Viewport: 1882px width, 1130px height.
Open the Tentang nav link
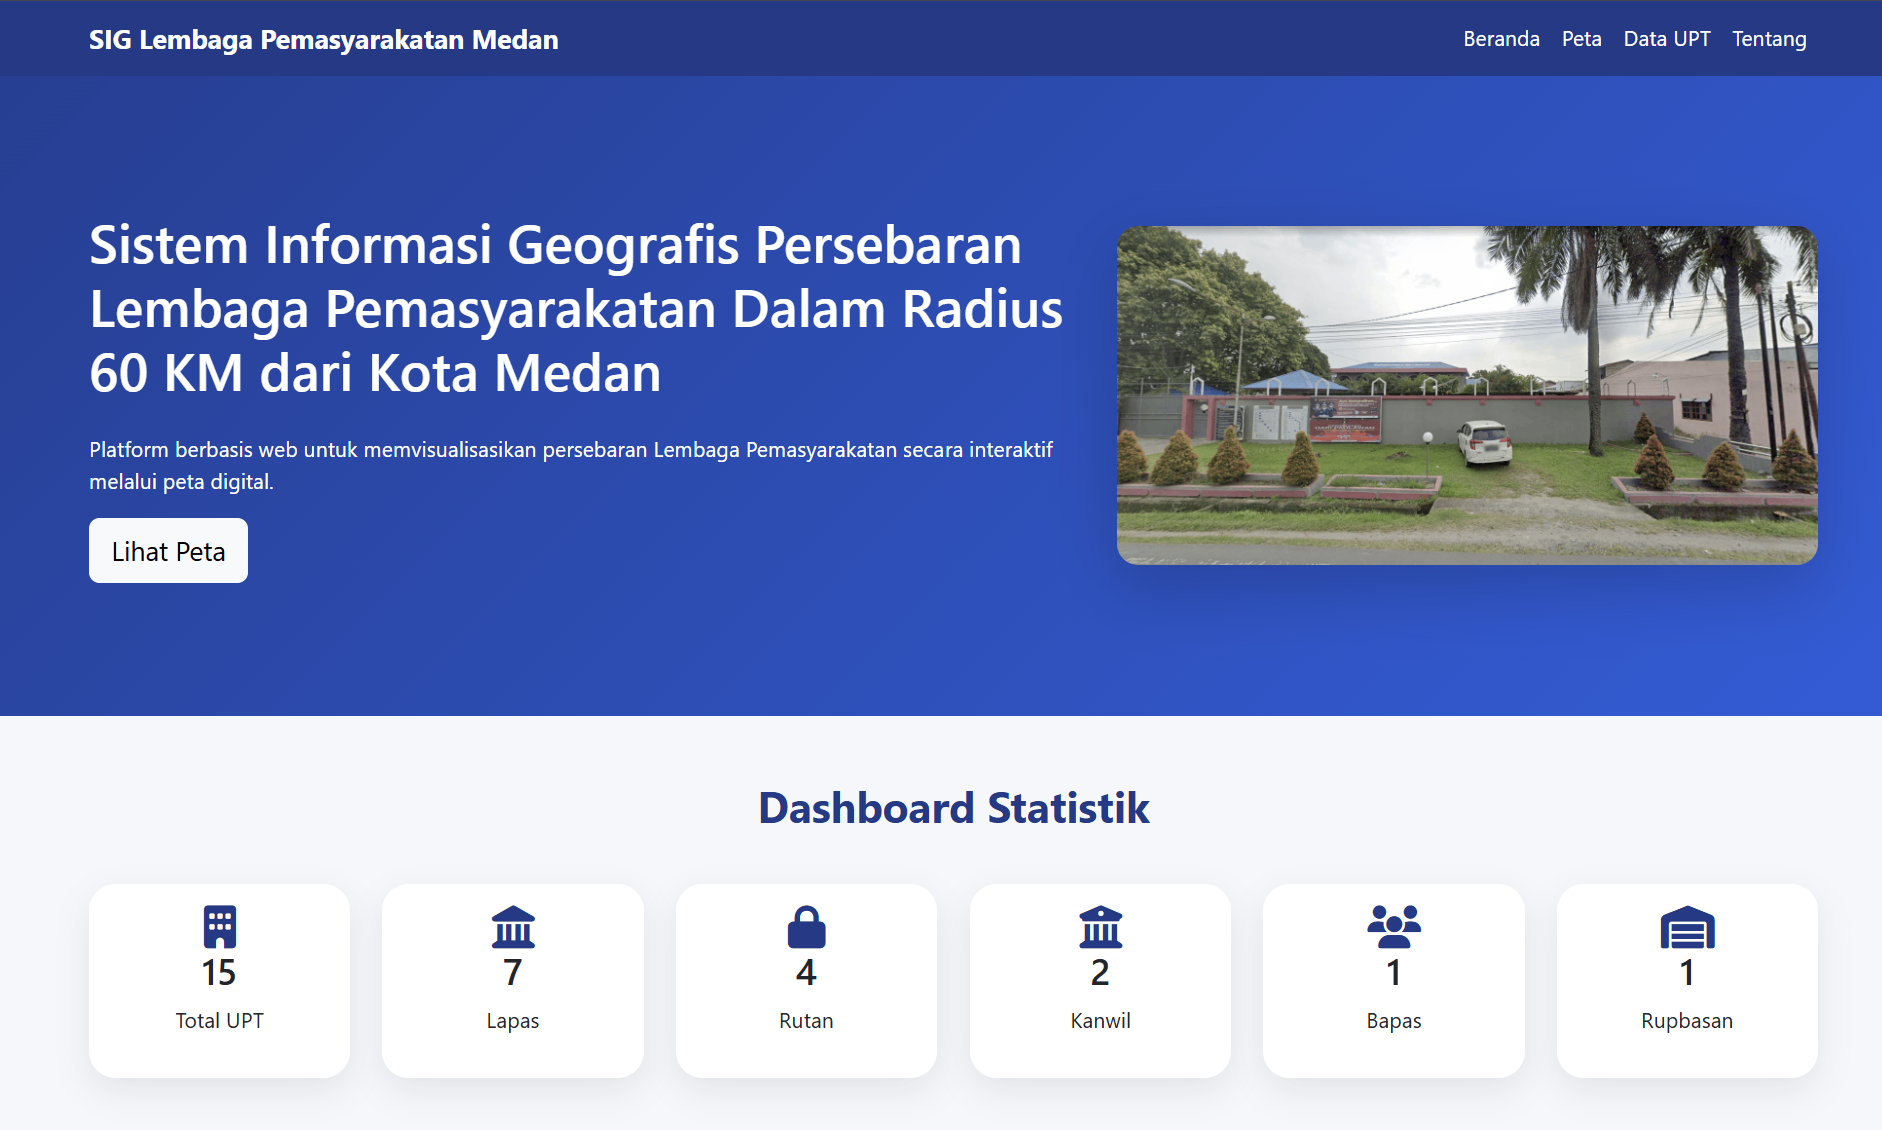[x=1769, y=39]
